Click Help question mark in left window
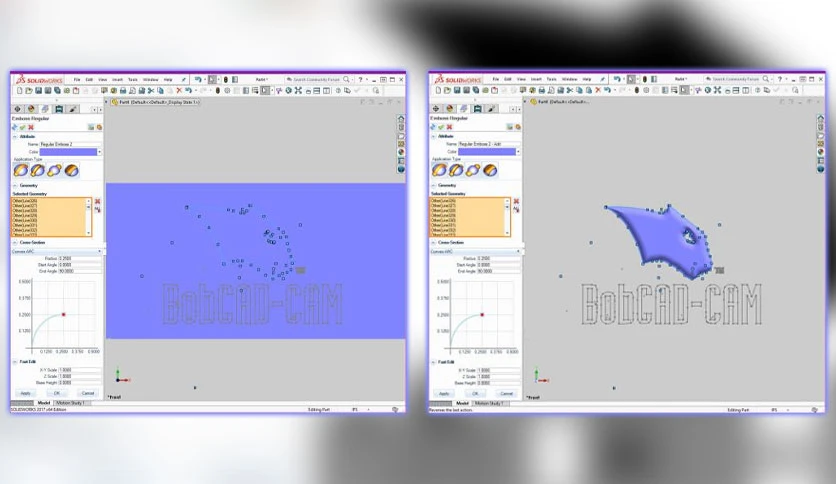 [360, 79]
